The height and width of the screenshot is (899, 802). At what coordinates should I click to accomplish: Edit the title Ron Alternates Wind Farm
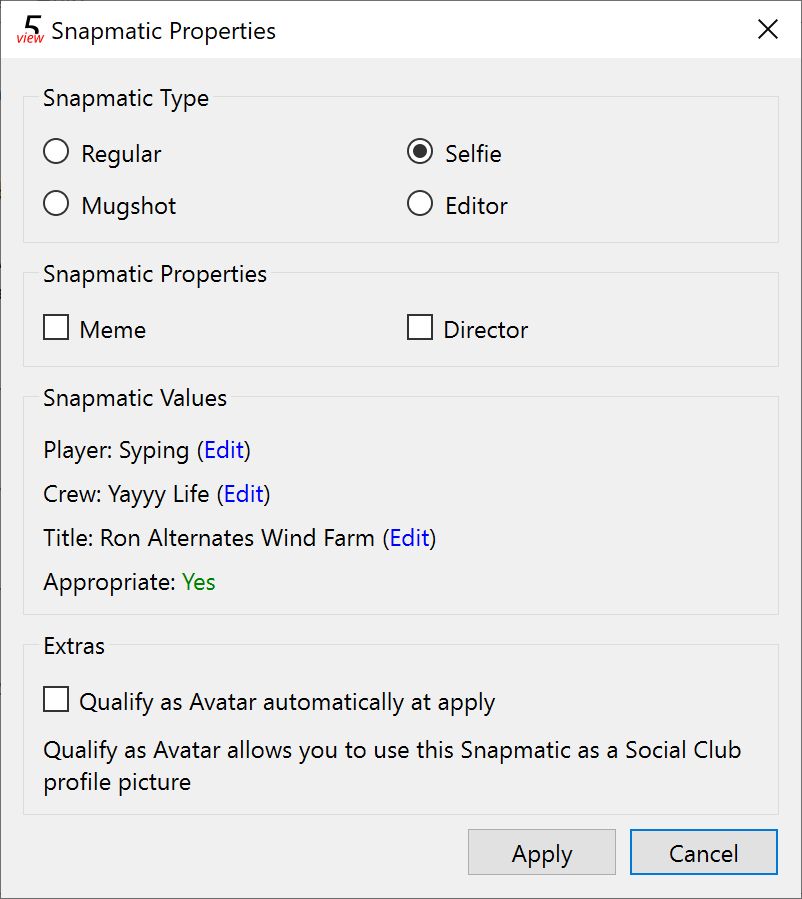409,538
